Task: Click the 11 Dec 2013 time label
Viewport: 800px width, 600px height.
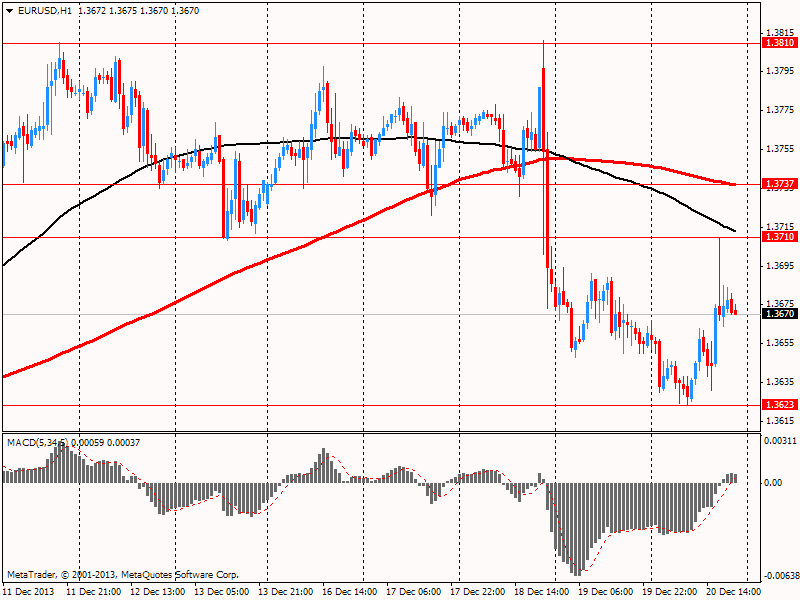Action: [29, 592]
